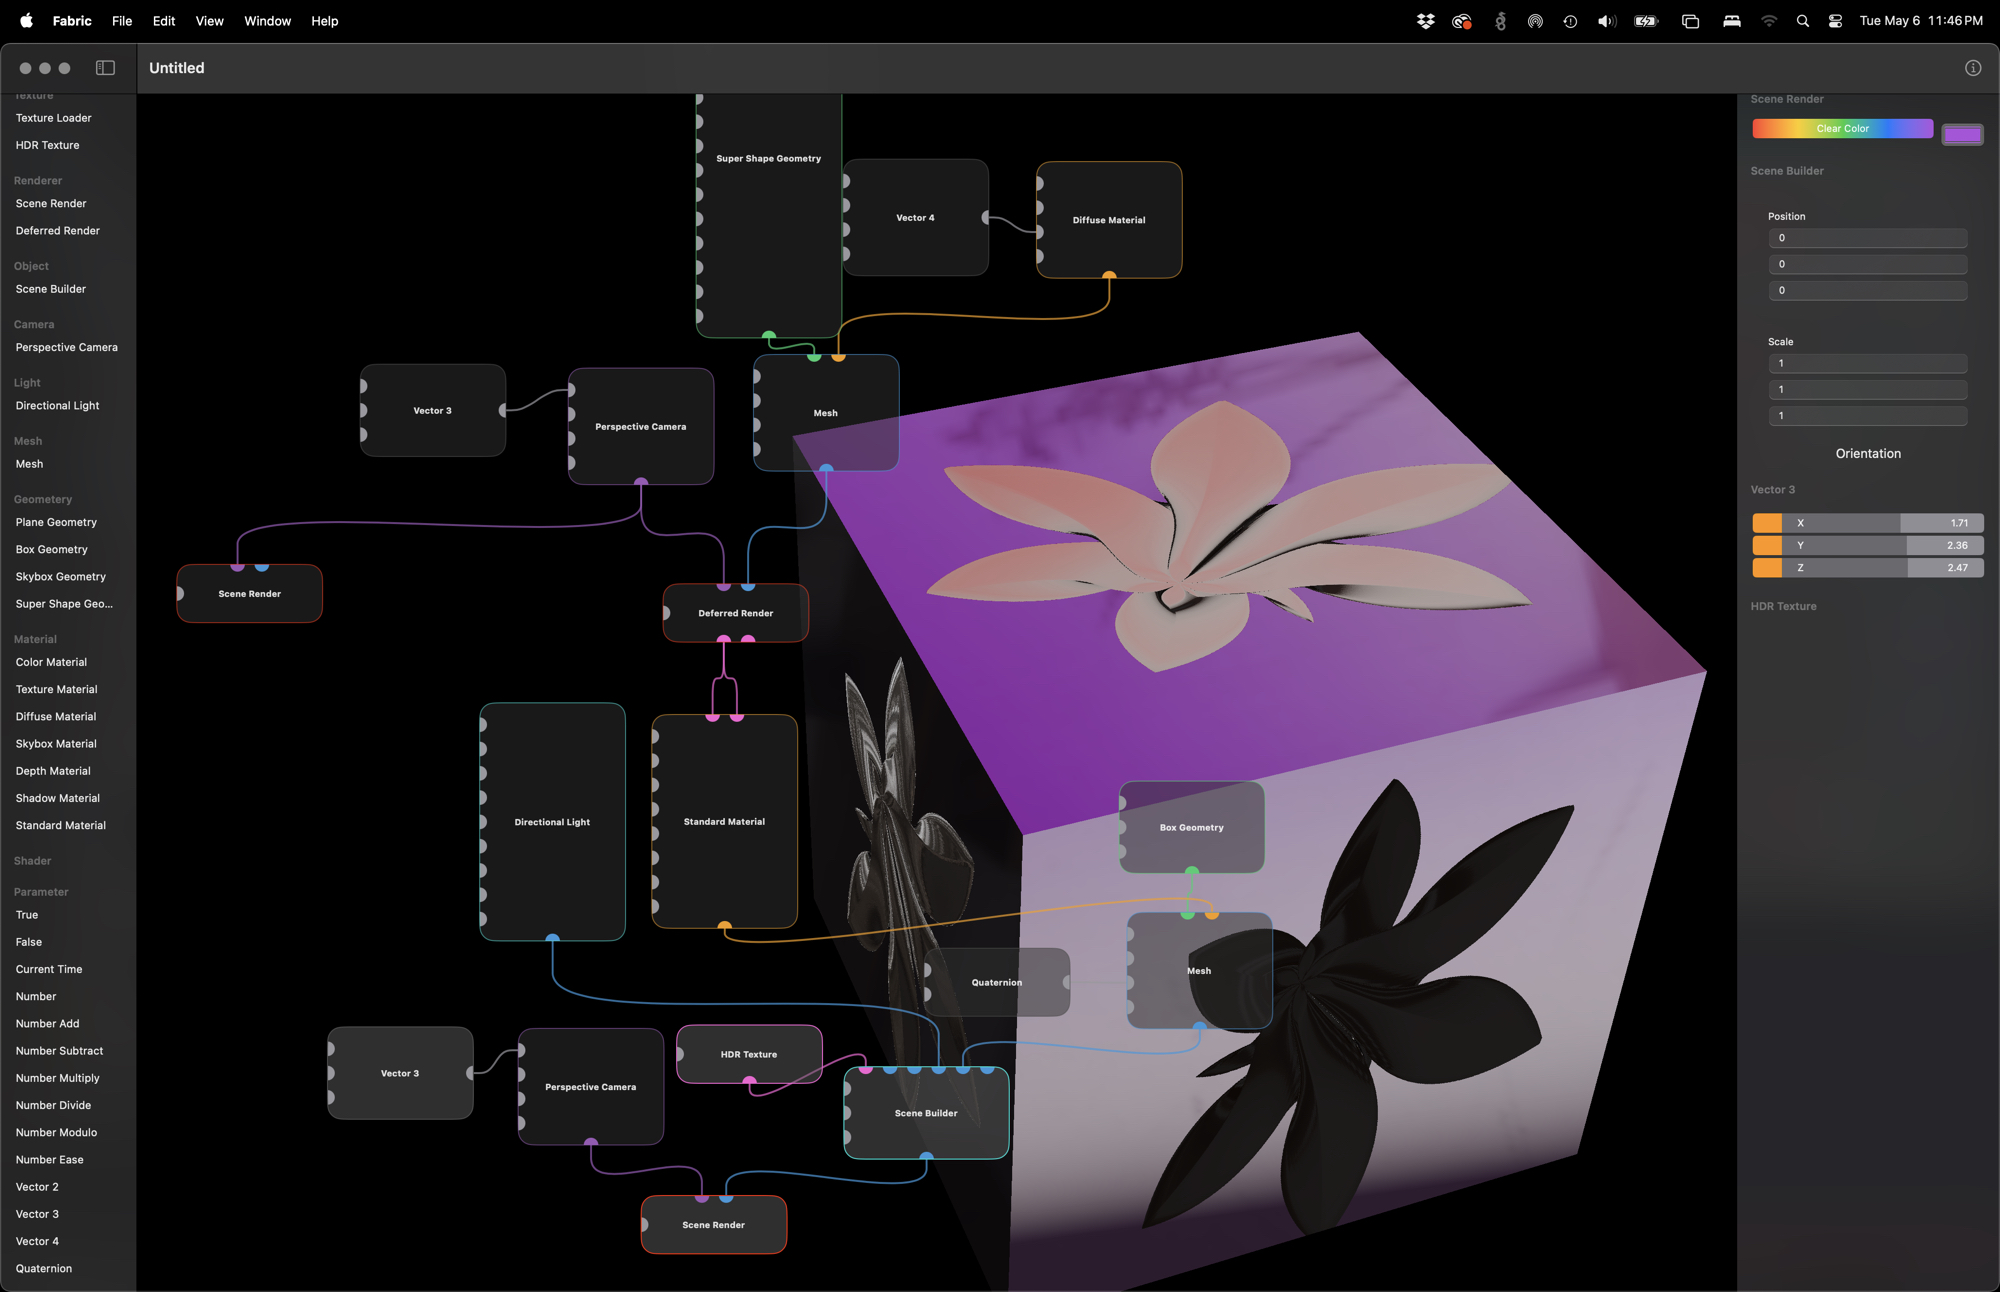
Task: Add a Texture Loader node
Action: click(x=54, y=118)
